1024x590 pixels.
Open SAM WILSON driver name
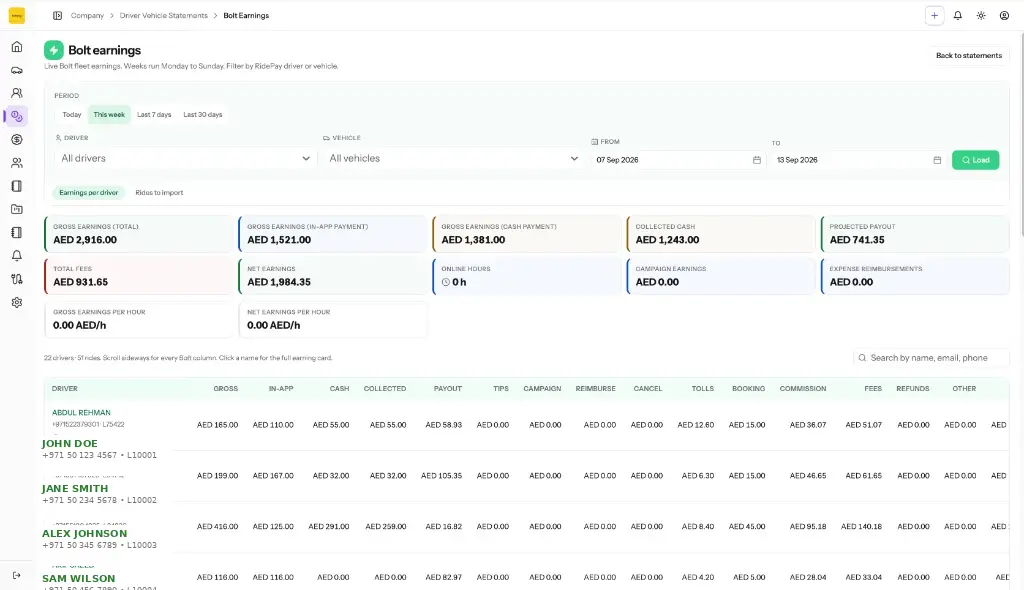pyautogui.click(x=78, y=579)
